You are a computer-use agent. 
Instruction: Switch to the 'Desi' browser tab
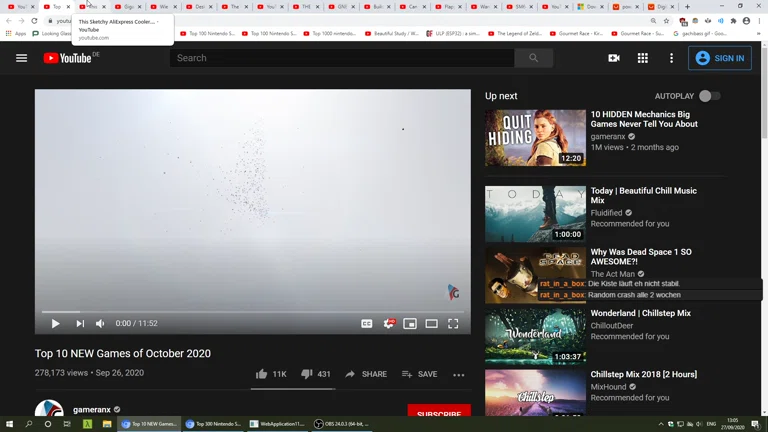200,6
